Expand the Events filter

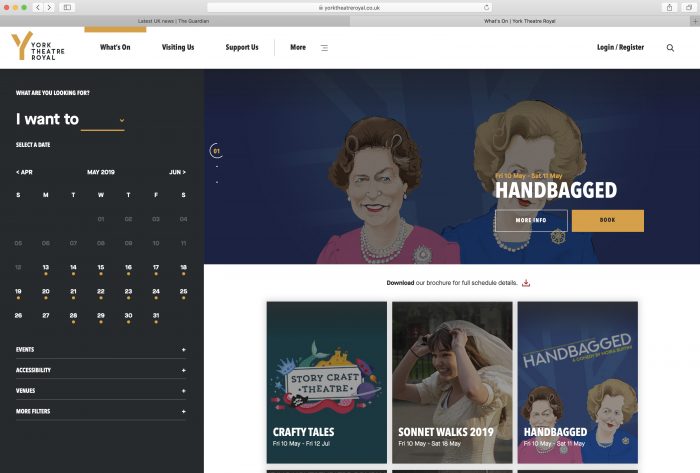coord(101,350)
